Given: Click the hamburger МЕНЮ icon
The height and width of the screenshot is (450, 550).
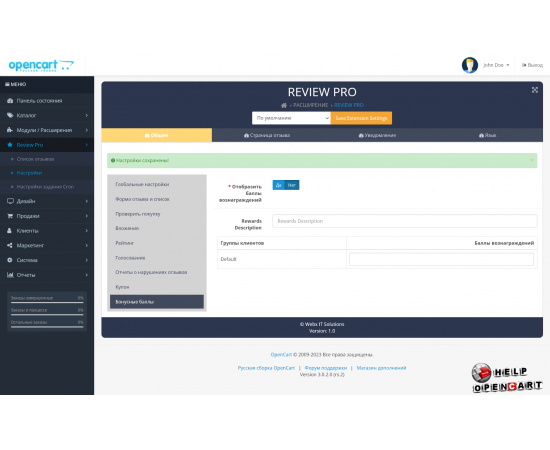Looking at the screenshot, I should [7, 84].
